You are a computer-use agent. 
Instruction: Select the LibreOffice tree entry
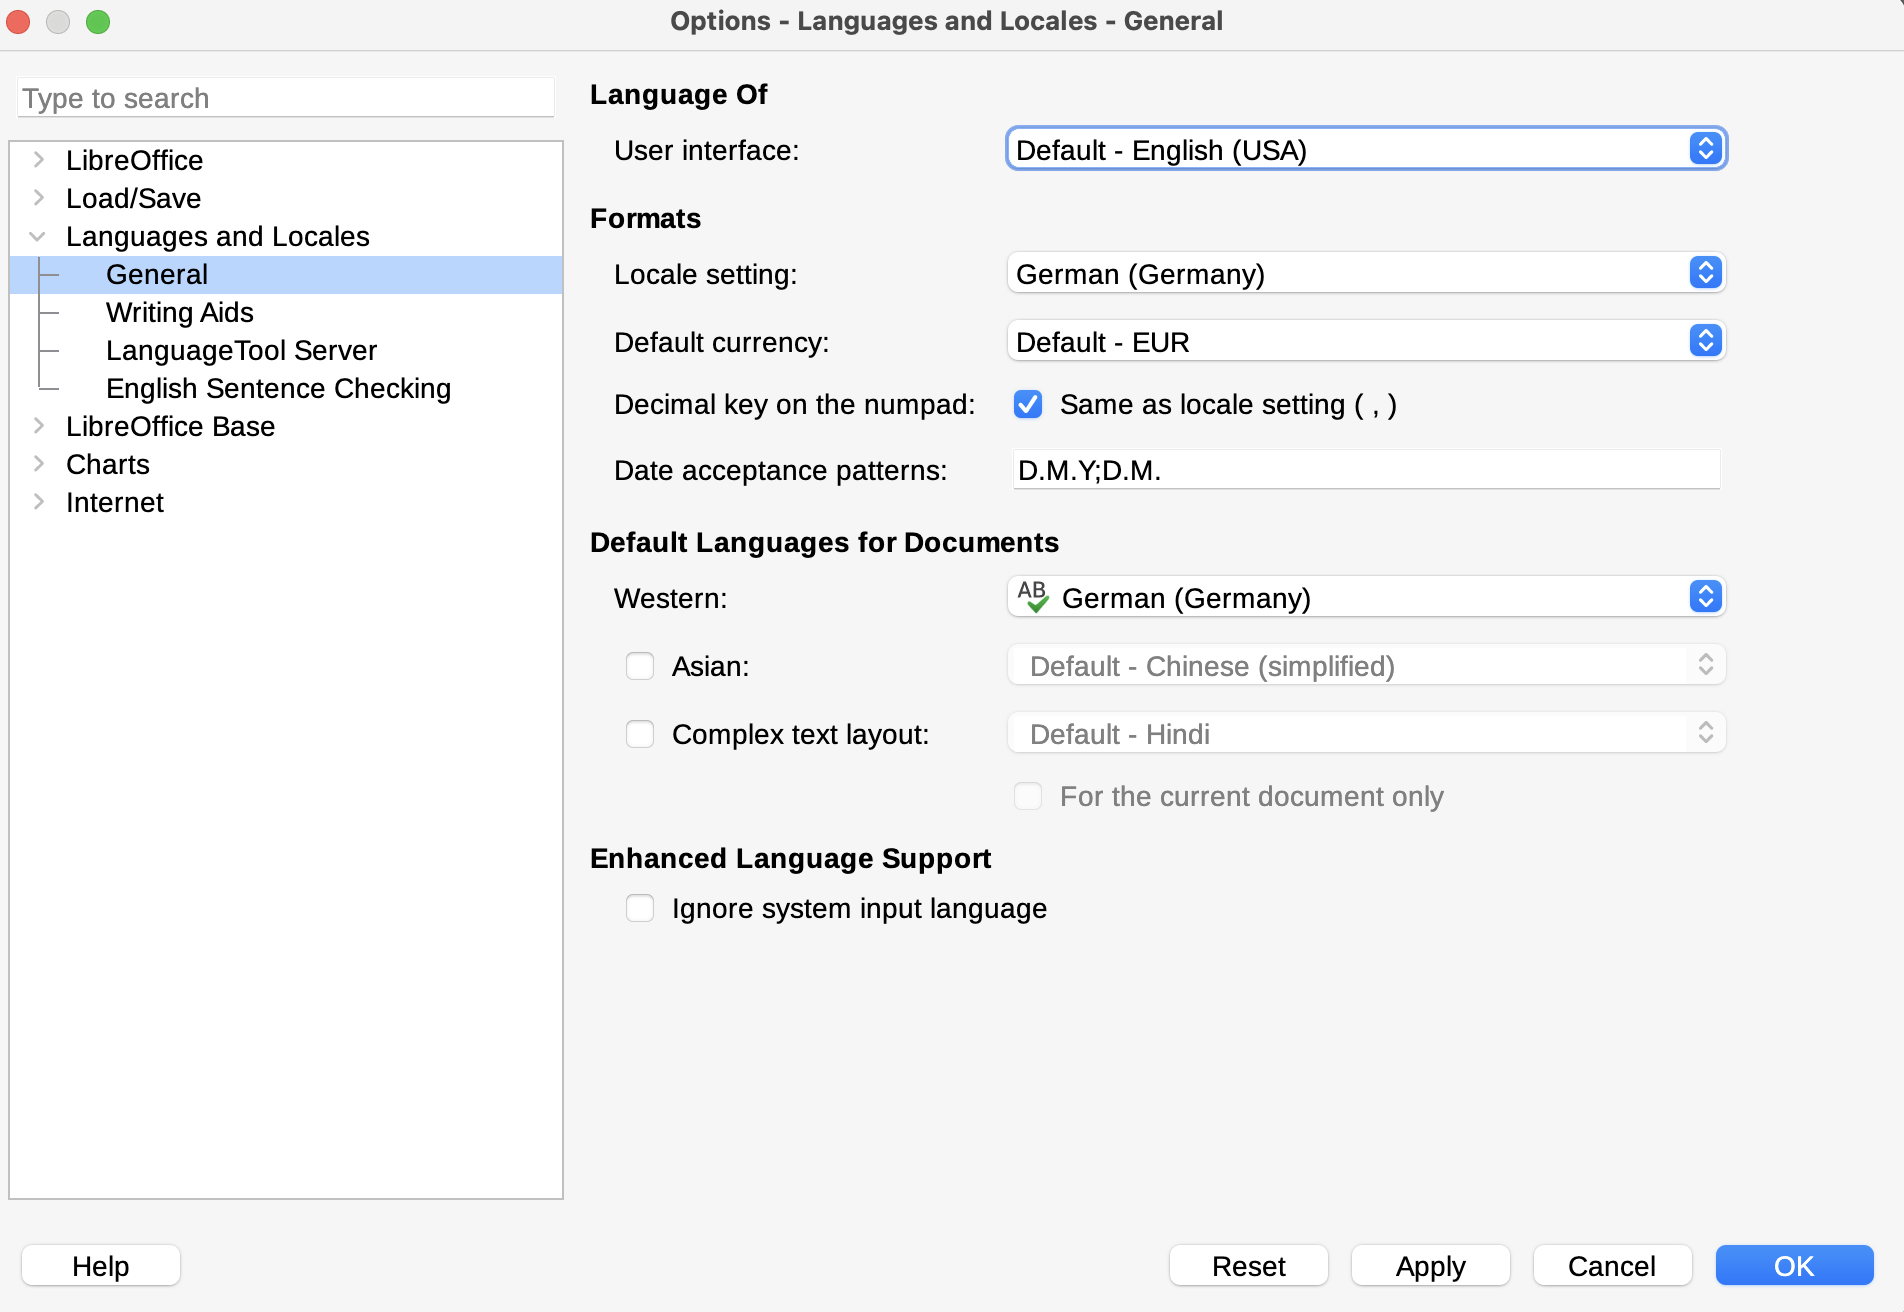pos(134,160)
